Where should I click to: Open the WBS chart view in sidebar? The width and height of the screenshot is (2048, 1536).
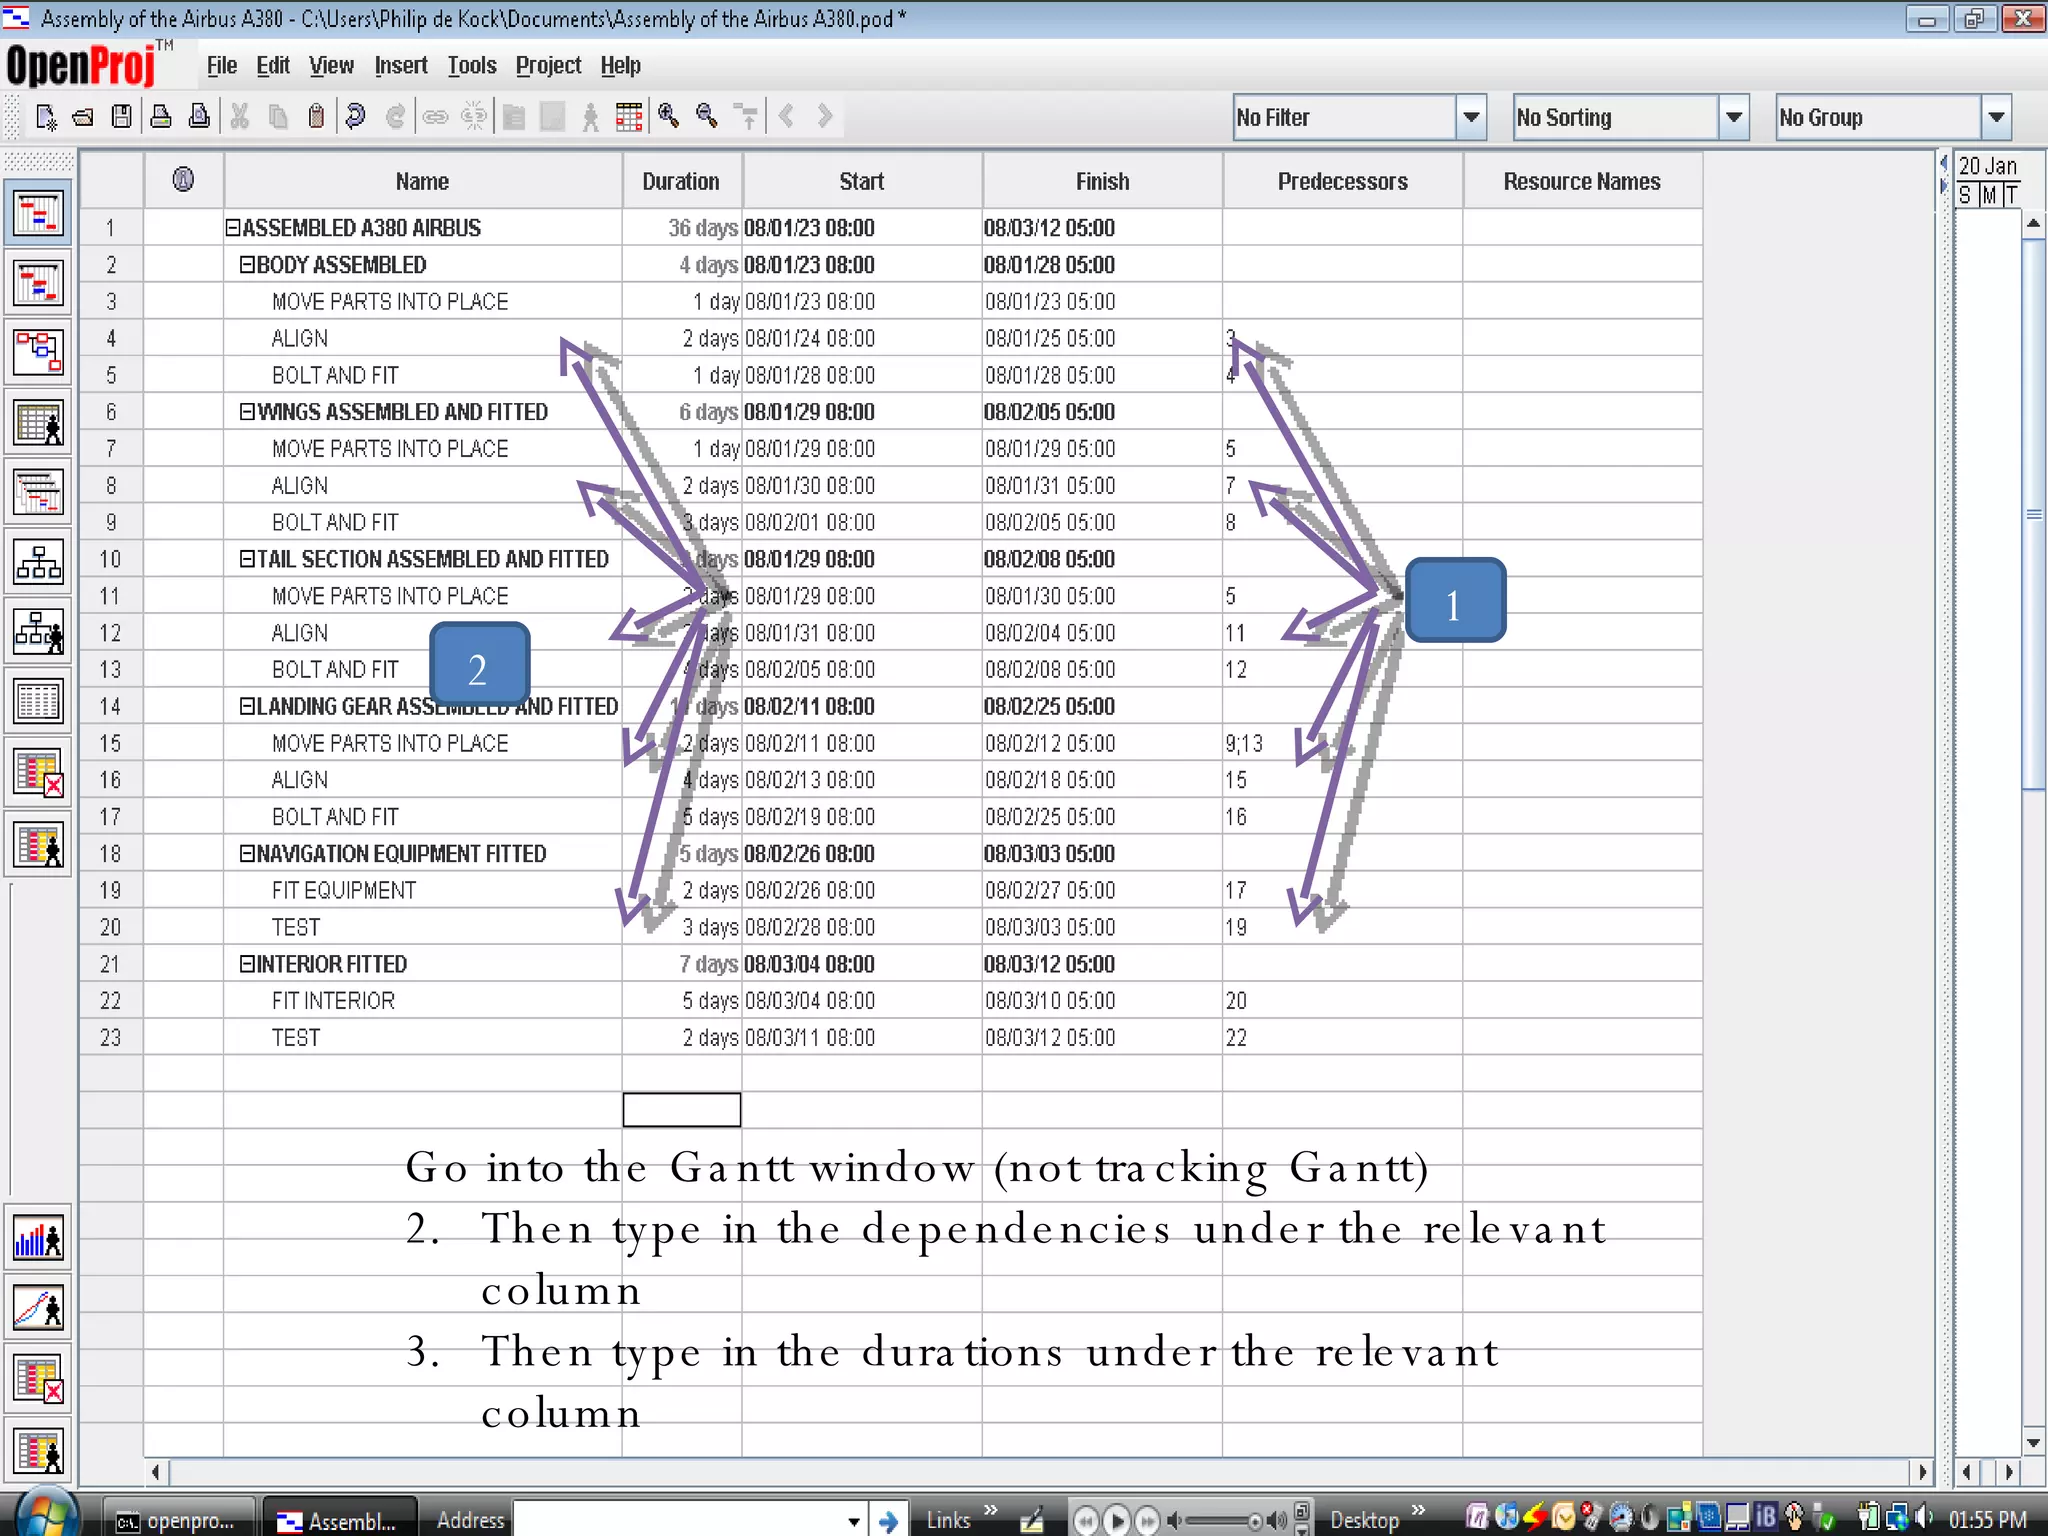click(39, 562)
